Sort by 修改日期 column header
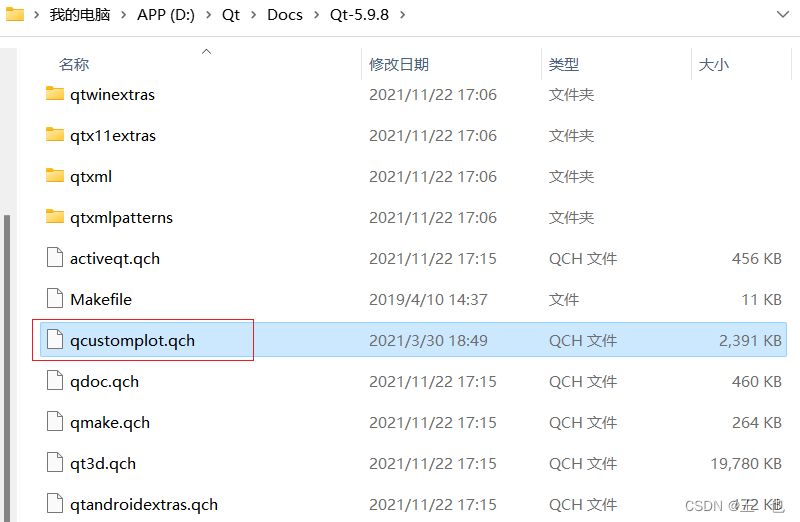Screen dimensions: 800x522 click(x=398, y=64)
